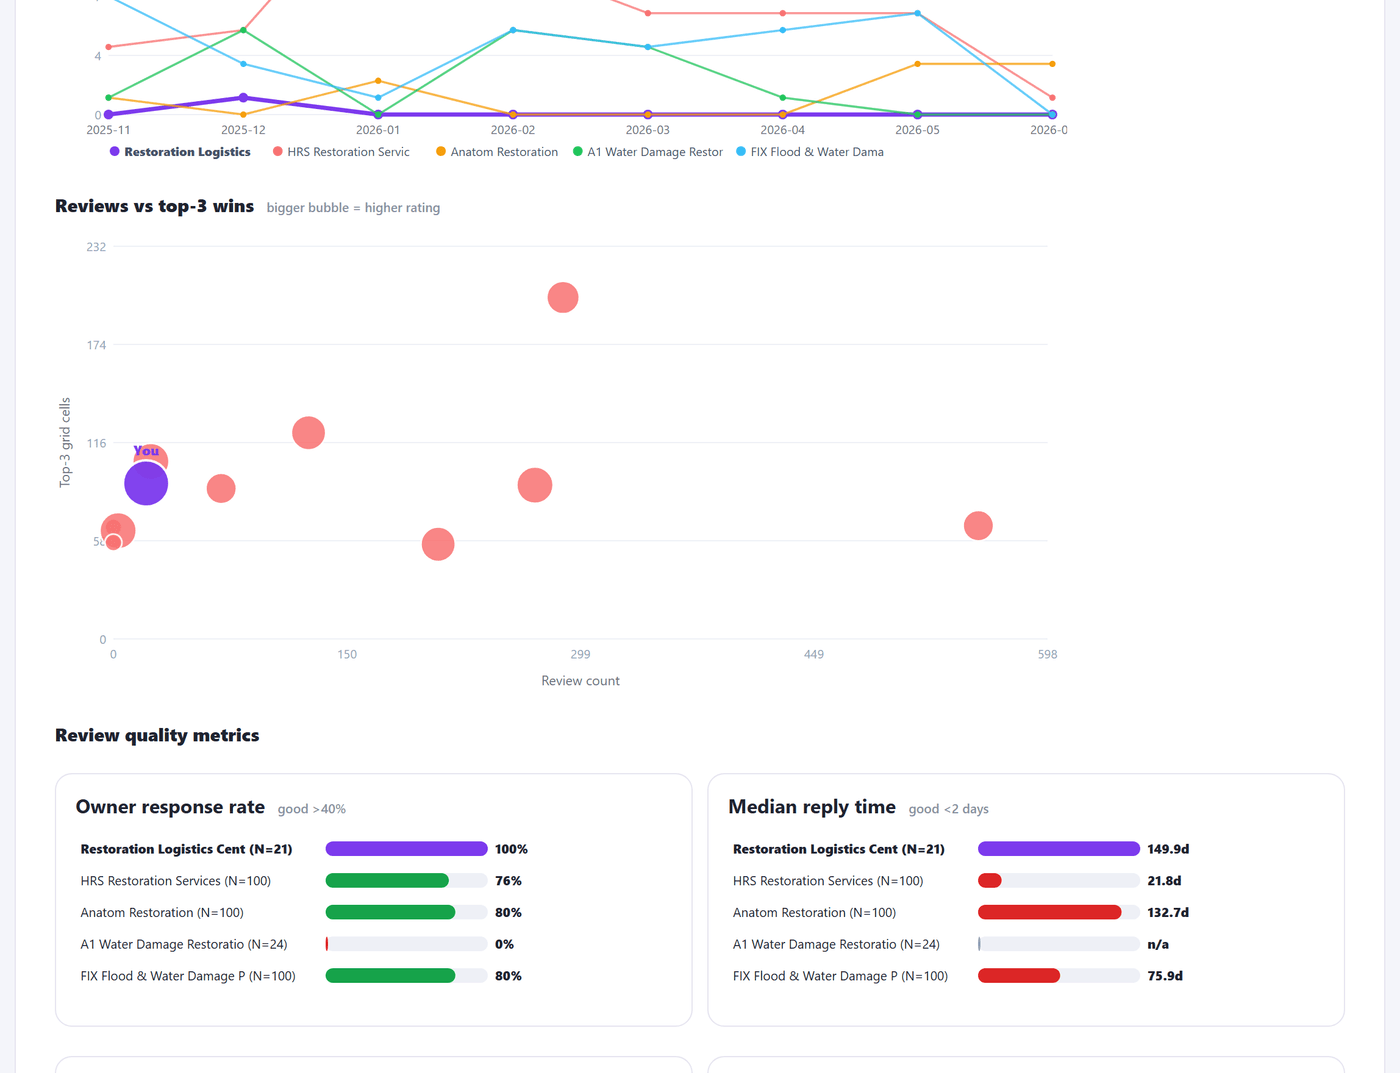This screenshot has height=1073, width=1400.
Task: Click the "21.8d" reply time value
Action: click(x=1164, y=881)
